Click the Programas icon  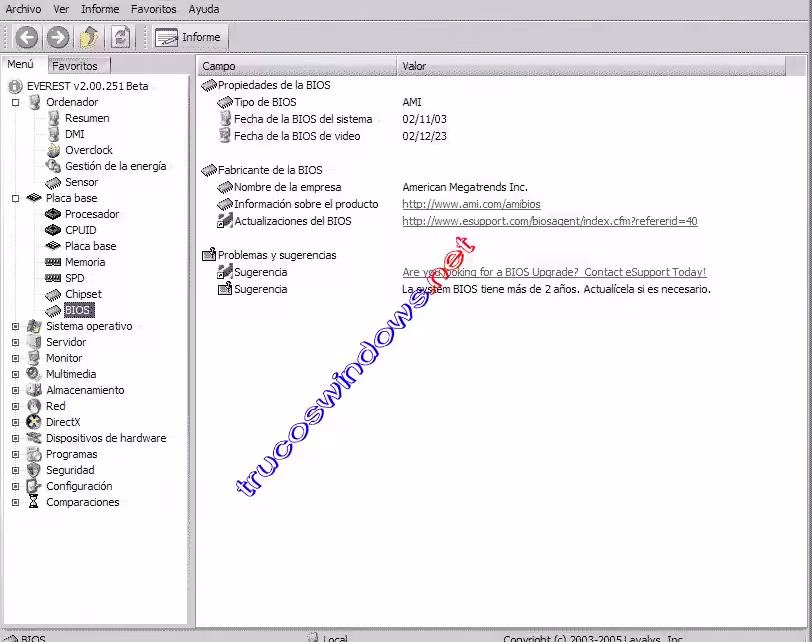coord(34,454)
